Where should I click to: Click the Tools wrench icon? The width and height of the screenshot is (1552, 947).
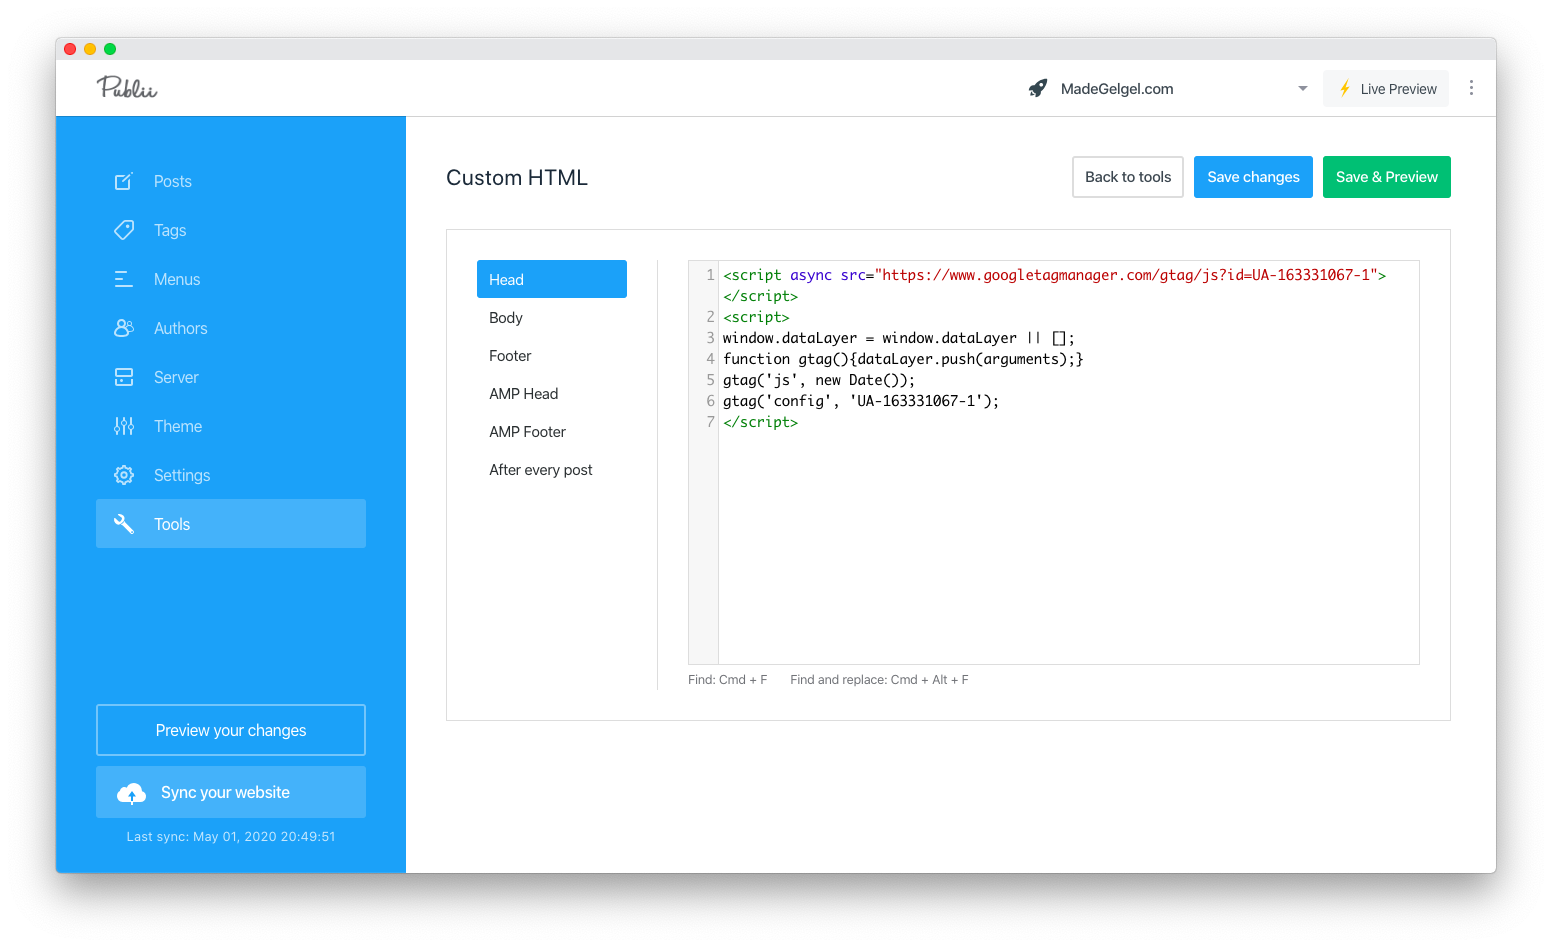click(124, 524)
